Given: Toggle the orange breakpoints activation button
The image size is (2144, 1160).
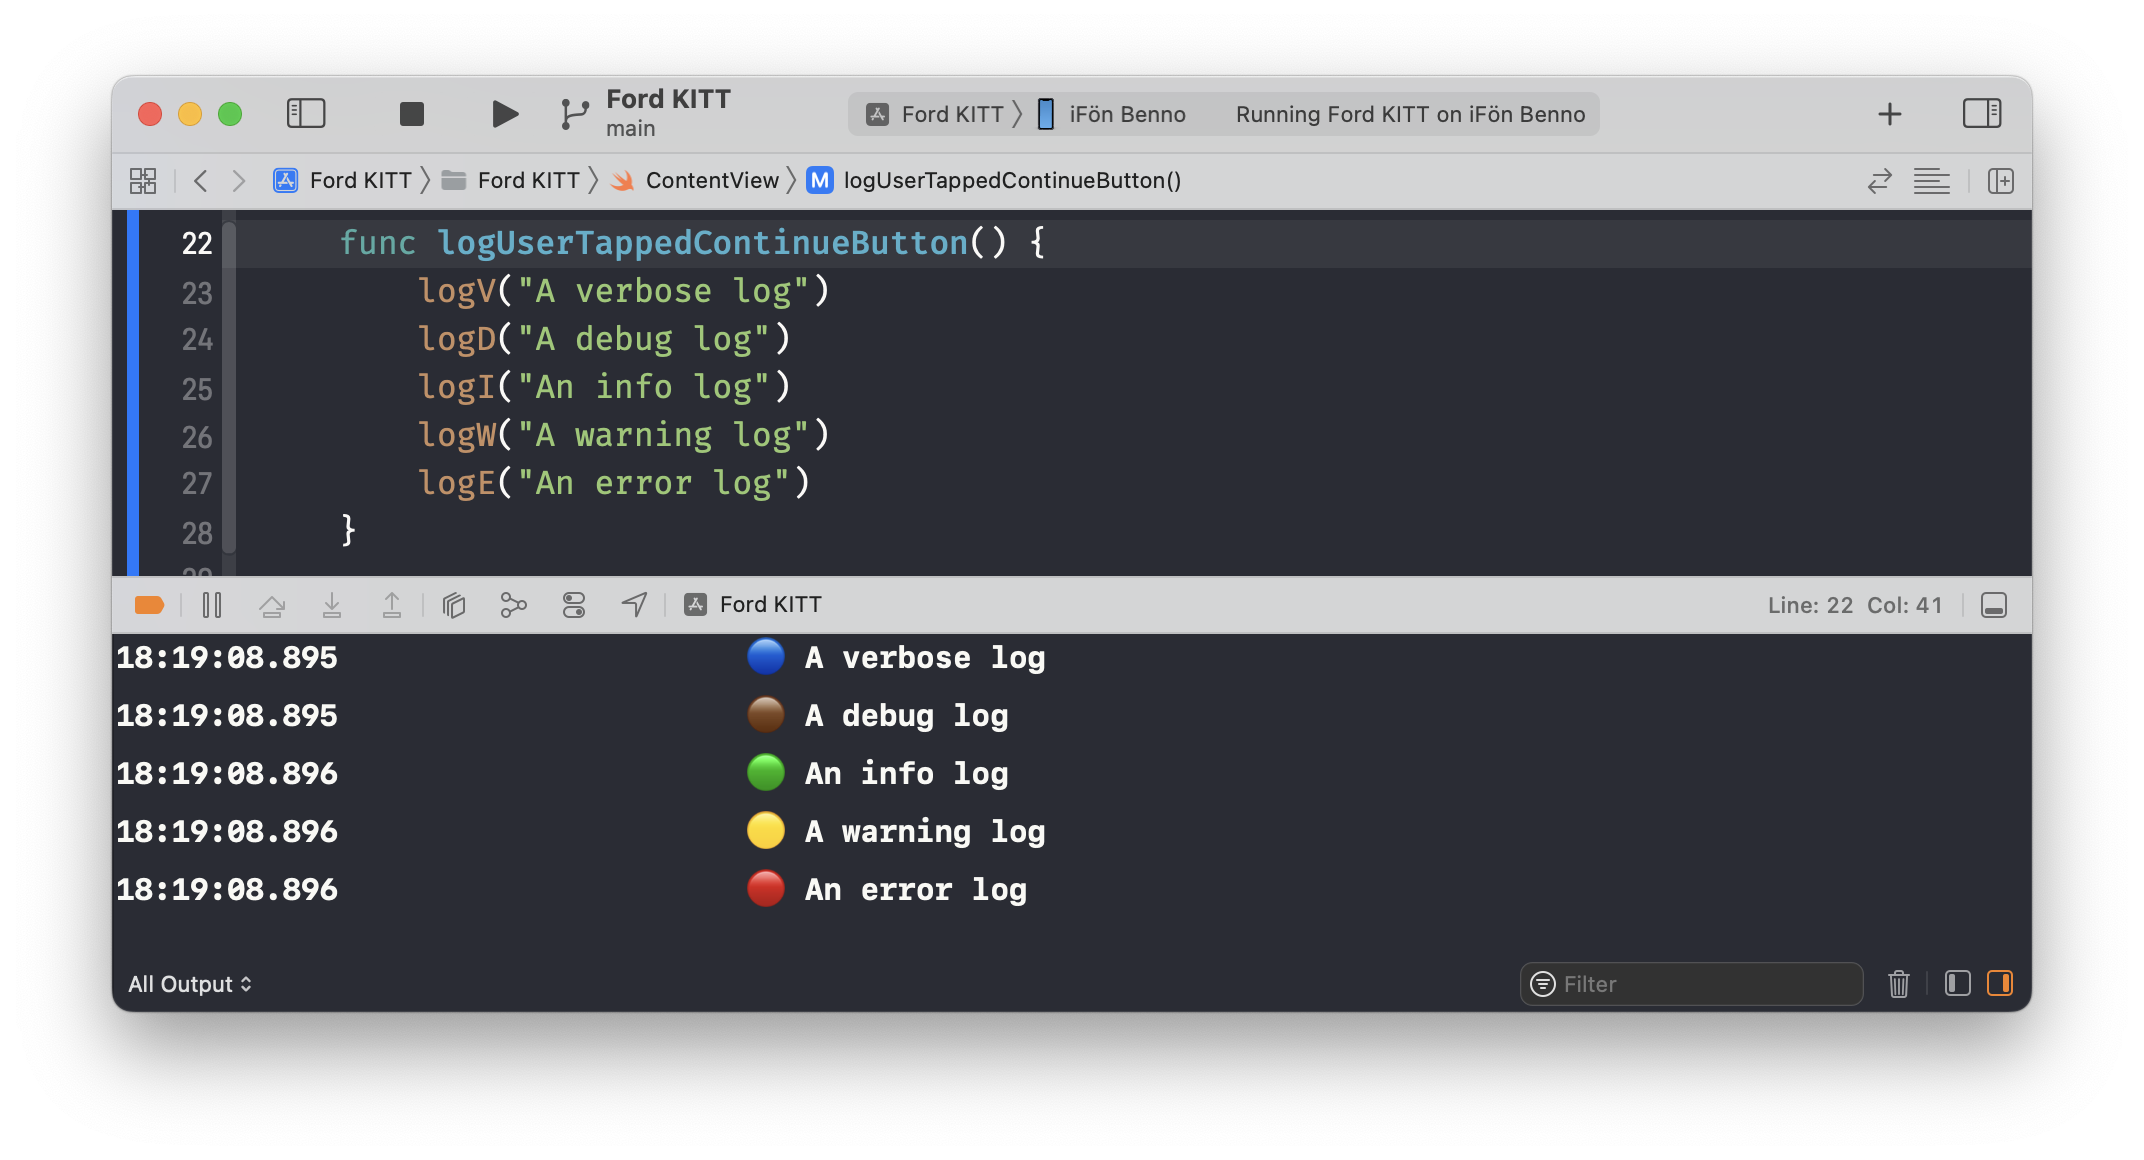Looking at the screenshot, I should pos(149,605).
